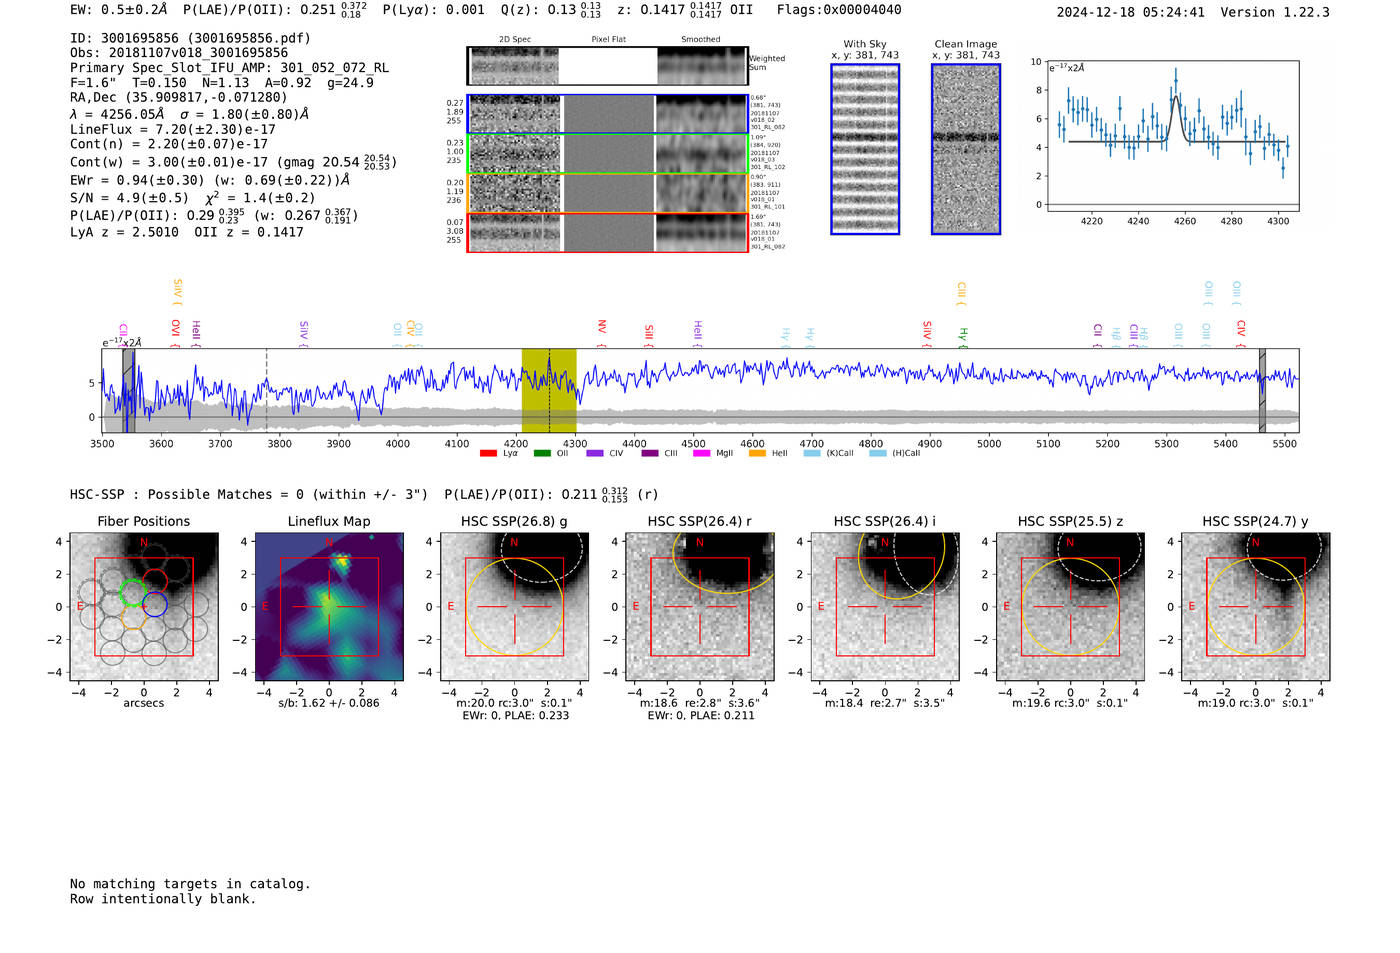This screenshot has height=953, width=1400.
Task: Click the EWr: 0, PLAE: 0.211 label
Action: pos(700,715)
